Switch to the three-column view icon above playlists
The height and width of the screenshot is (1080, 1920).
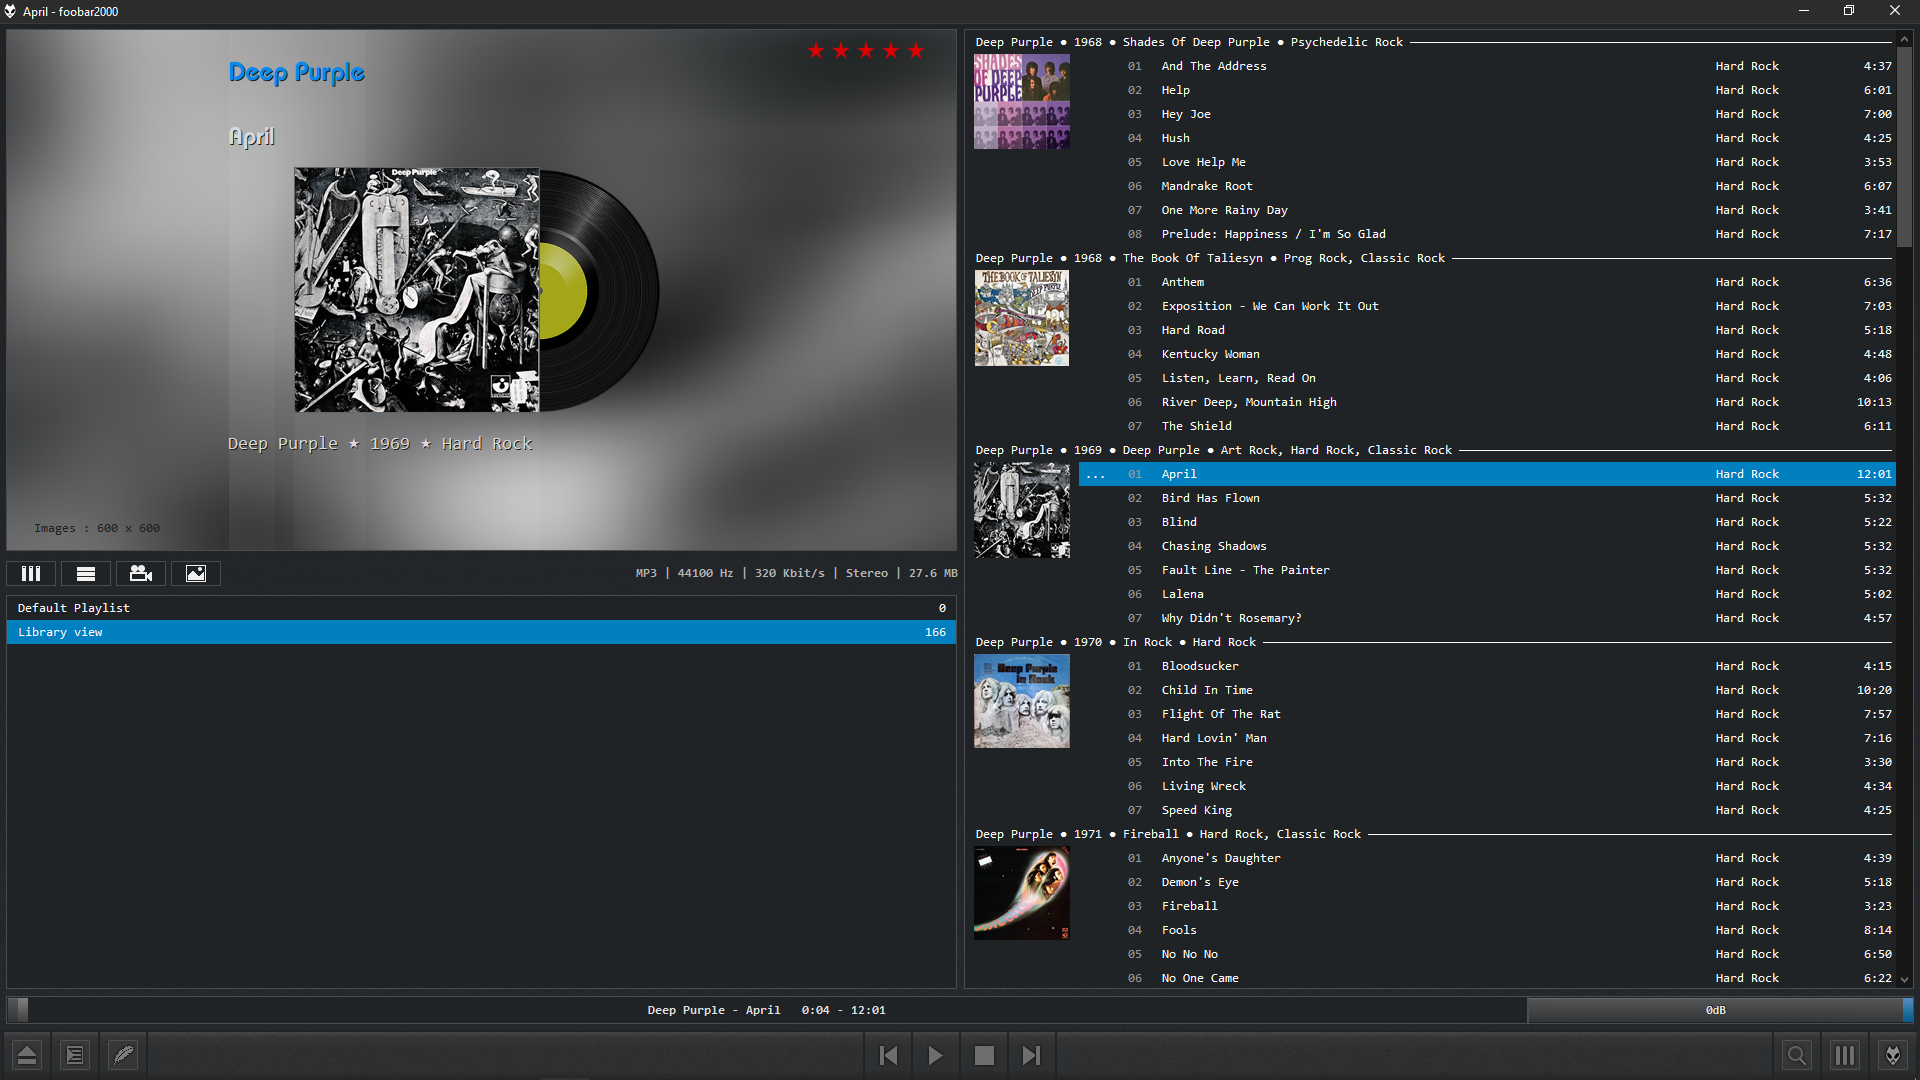pos(31,573)
